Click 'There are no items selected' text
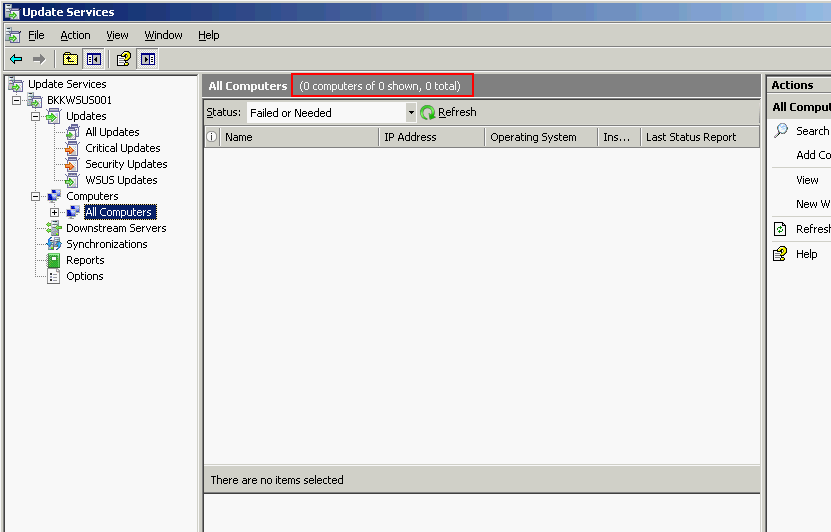 point(277,480)
